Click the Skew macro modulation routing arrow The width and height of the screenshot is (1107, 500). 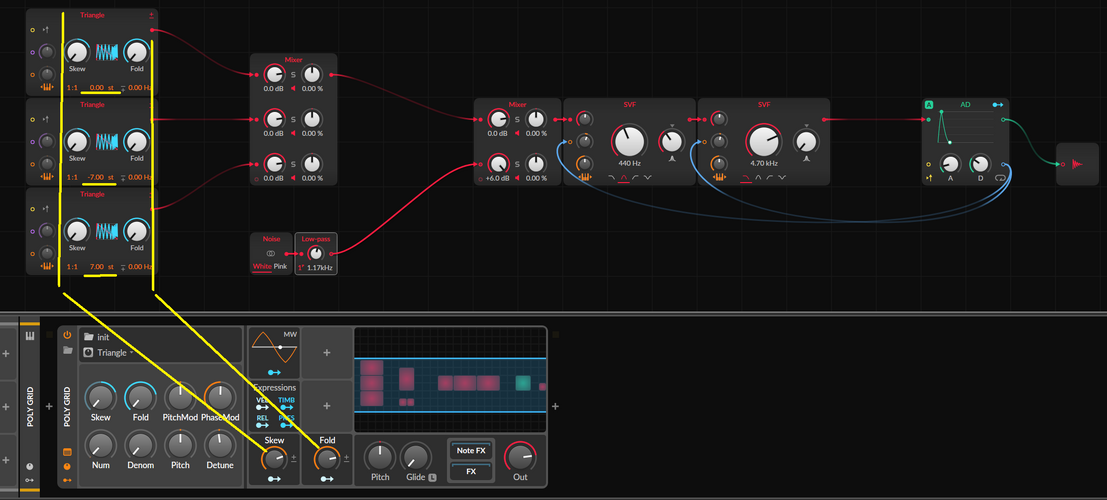pyautogui.click(x=274, y=480)
